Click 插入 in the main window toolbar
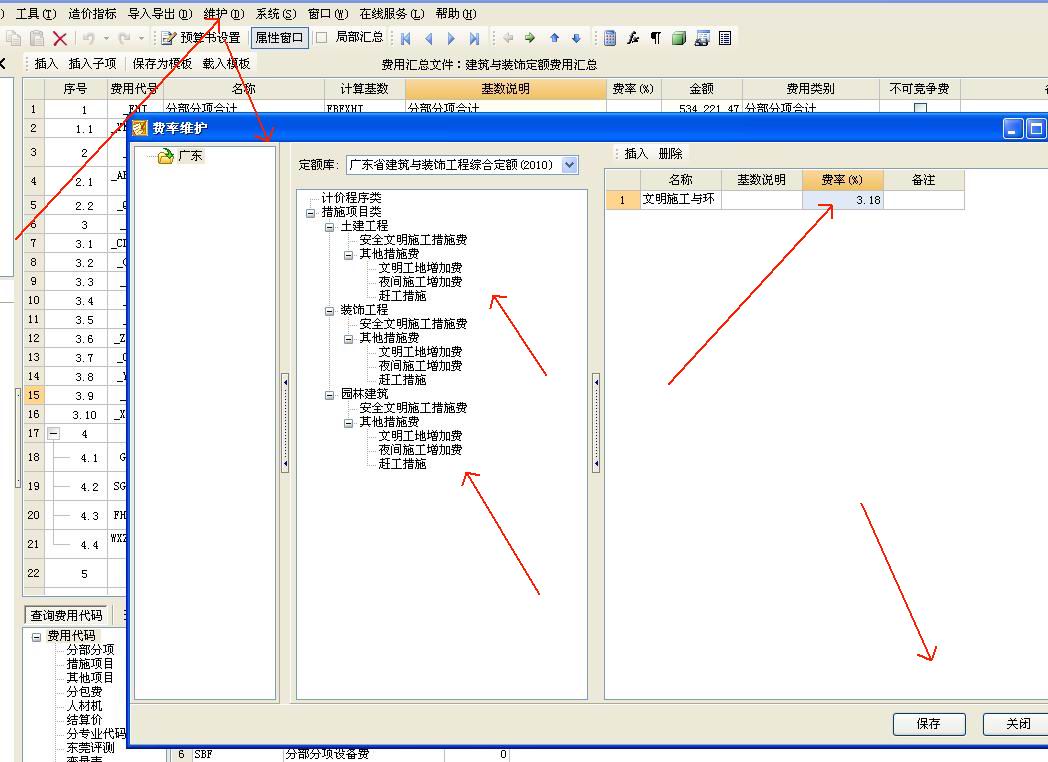 click(45, 64)
